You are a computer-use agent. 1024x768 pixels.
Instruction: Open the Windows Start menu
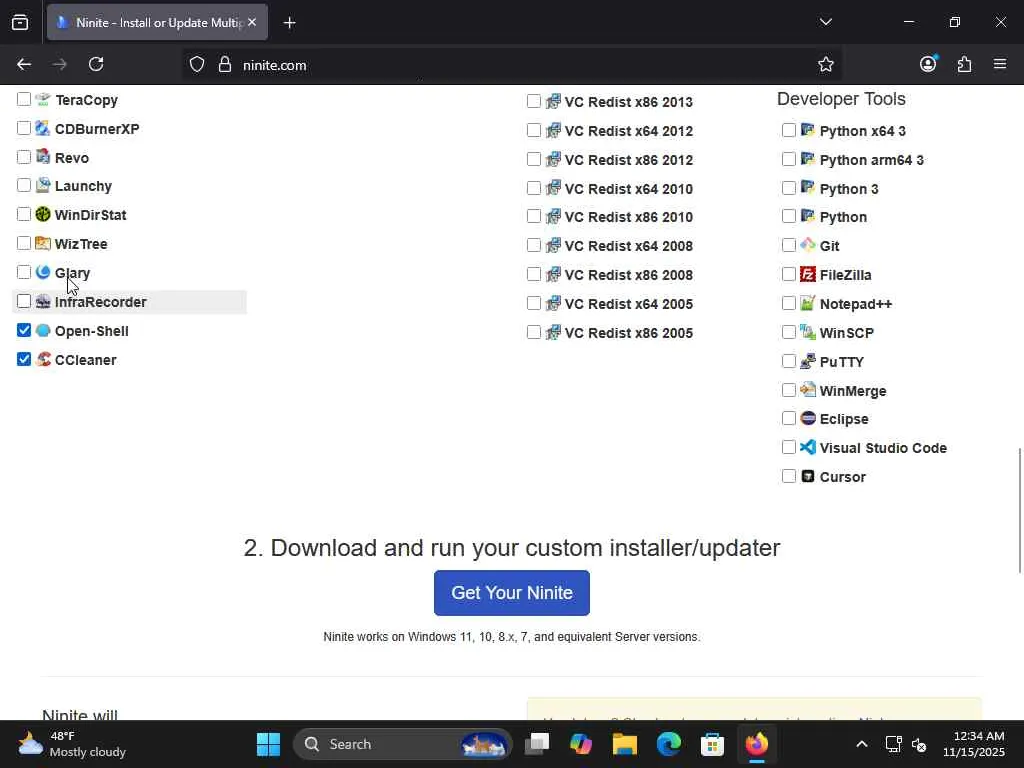(x=268, y=744)
